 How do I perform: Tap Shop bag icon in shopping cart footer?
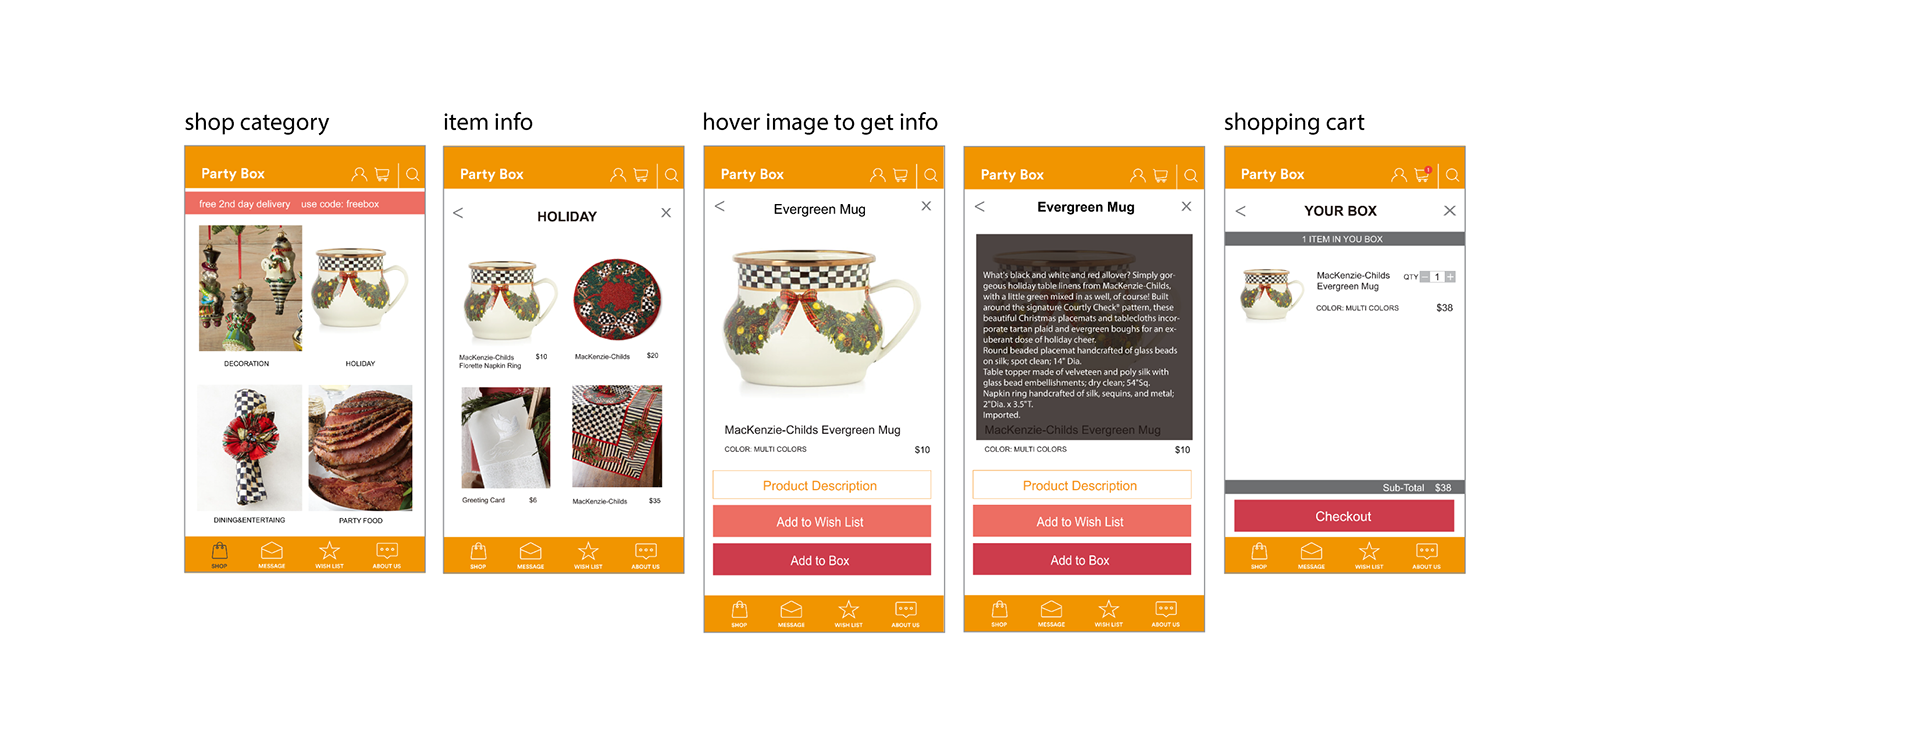pyautogui.click(x=1259, y=554)
